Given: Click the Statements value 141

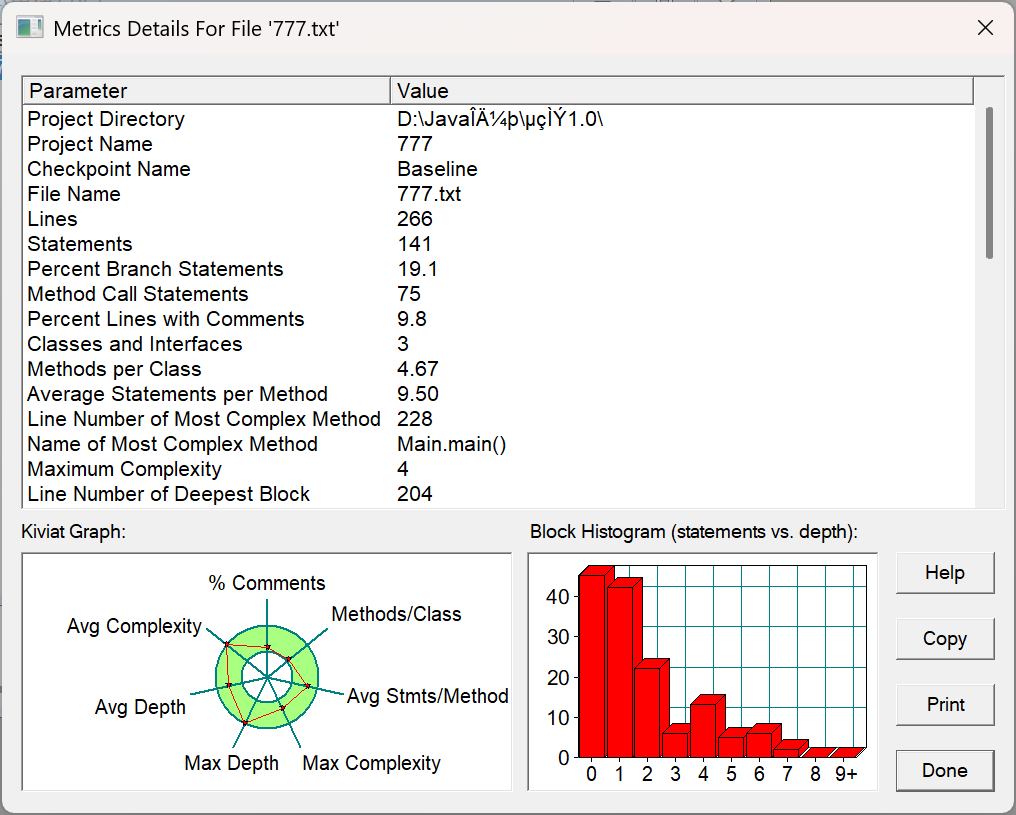Looking at the screenshot, I should (x=415, y=244).
